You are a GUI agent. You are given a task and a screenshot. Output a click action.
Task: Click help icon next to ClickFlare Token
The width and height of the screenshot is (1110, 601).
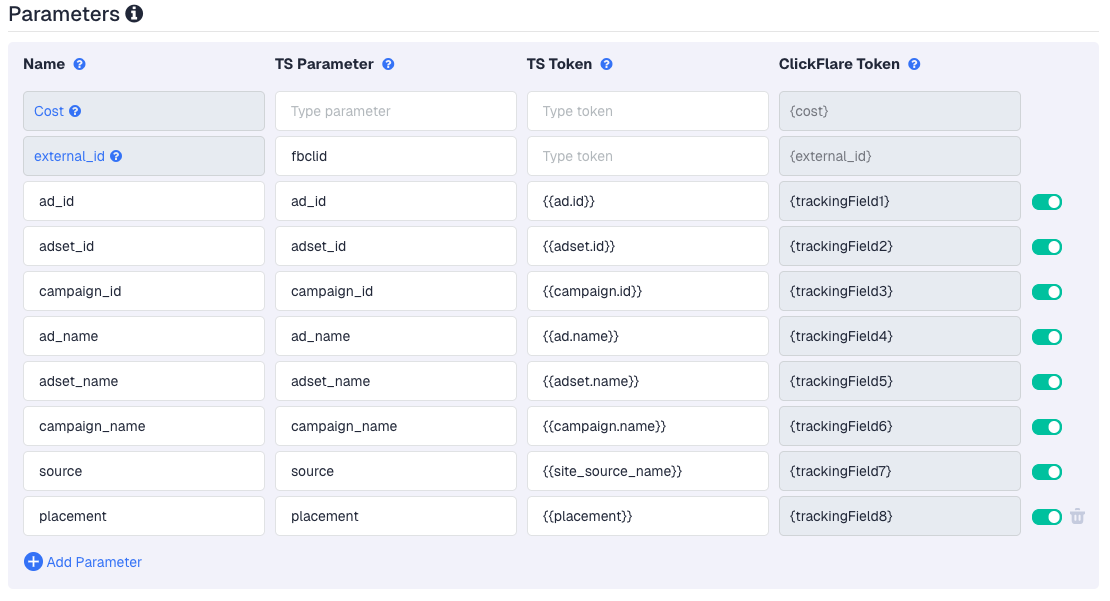(914, 64)
